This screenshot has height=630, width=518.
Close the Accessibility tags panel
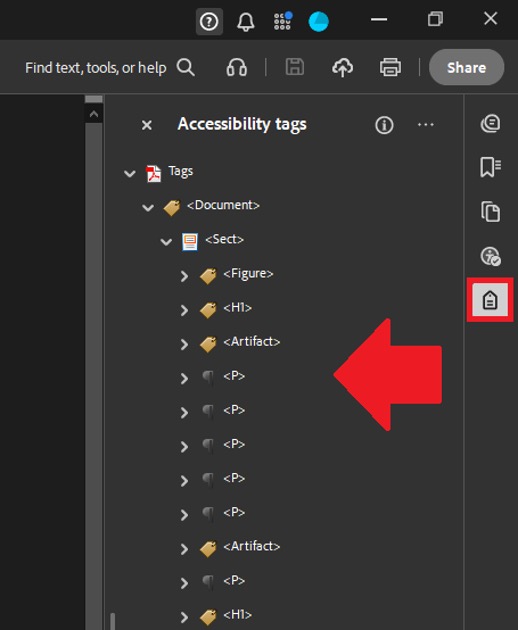click(x=147, y=125)
